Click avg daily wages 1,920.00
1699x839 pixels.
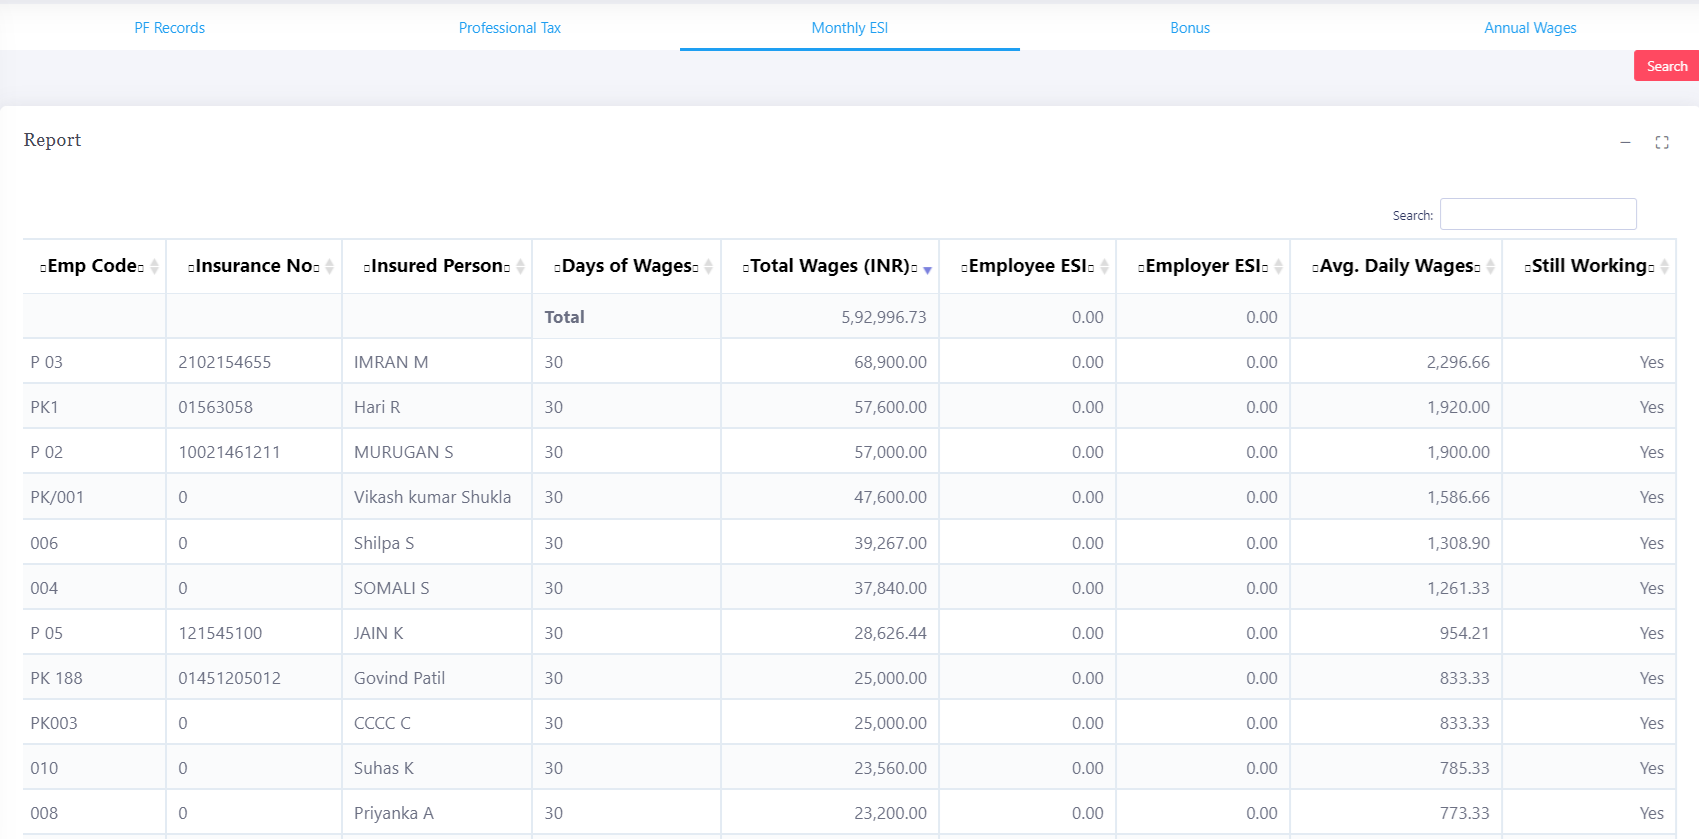pos(1458,407)
